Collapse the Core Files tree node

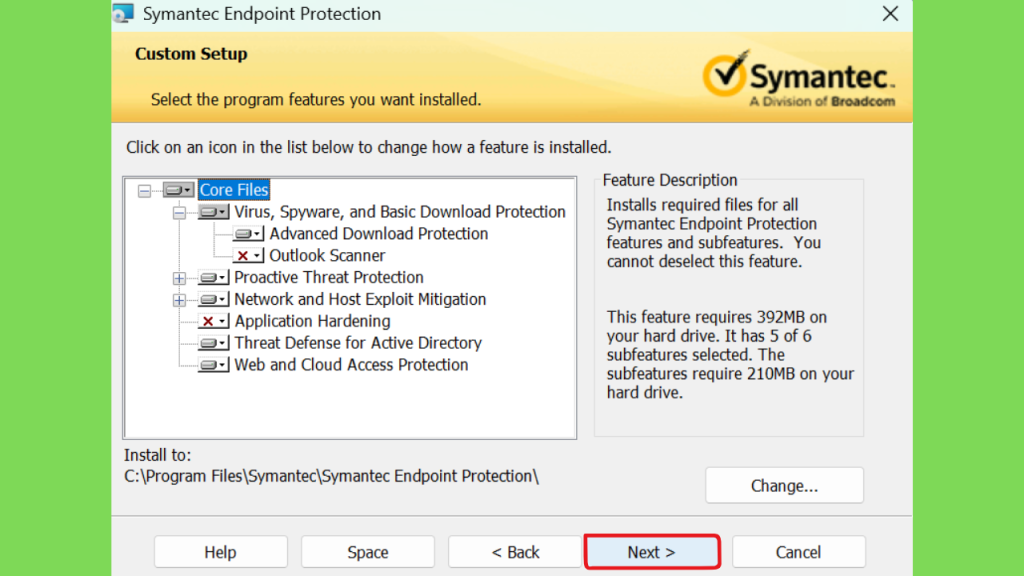(144, 191)
